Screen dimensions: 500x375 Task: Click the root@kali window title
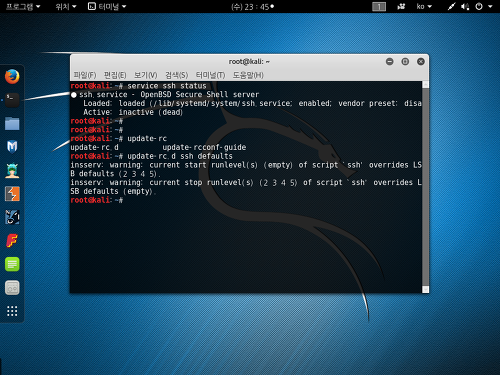click(x=249, y=62)
